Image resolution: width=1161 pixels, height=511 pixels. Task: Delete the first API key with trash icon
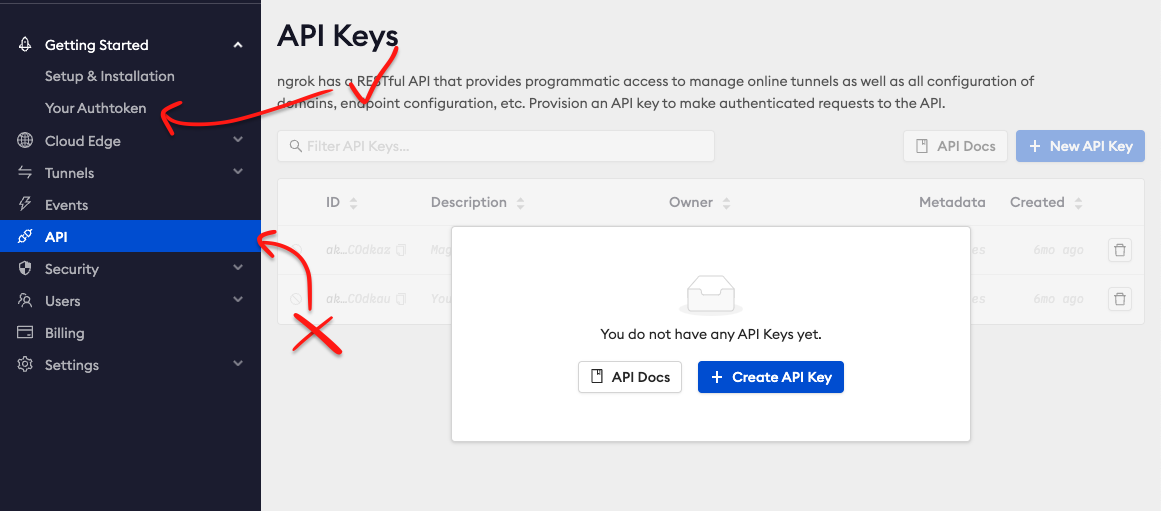[x=1120, y=250]
